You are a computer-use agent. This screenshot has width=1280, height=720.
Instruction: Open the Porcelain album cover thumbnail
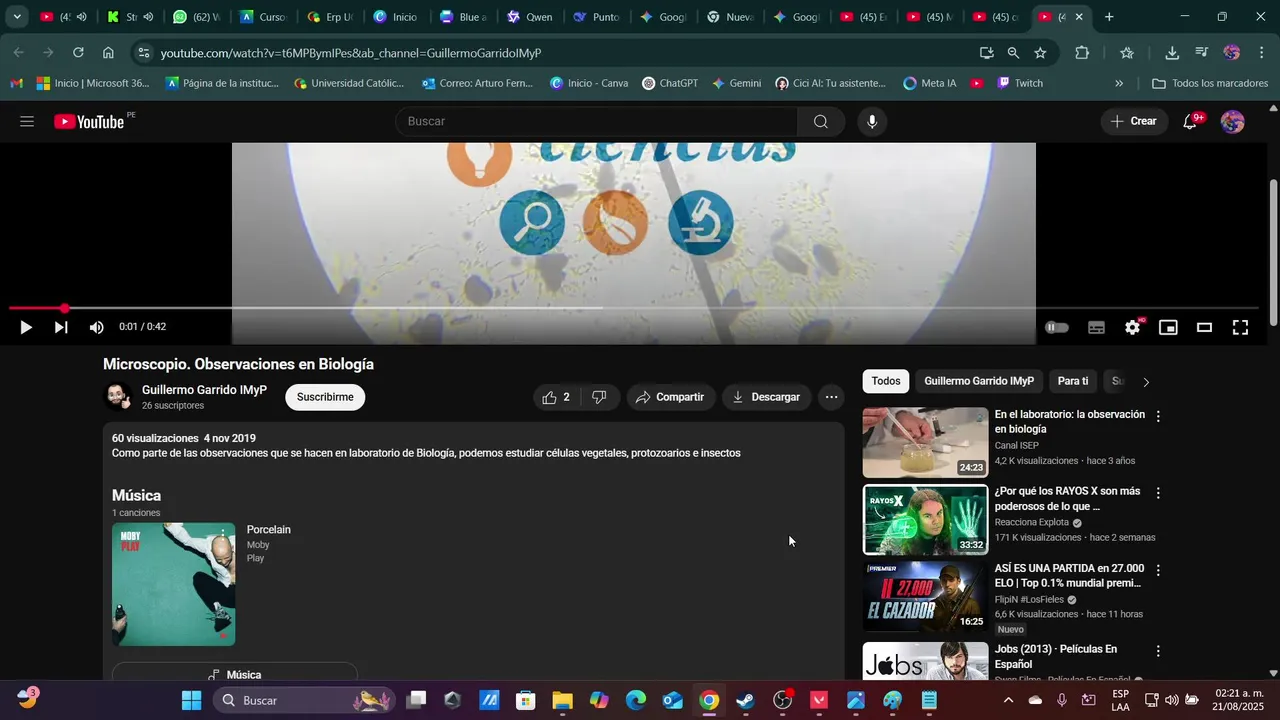coord(174,584)
